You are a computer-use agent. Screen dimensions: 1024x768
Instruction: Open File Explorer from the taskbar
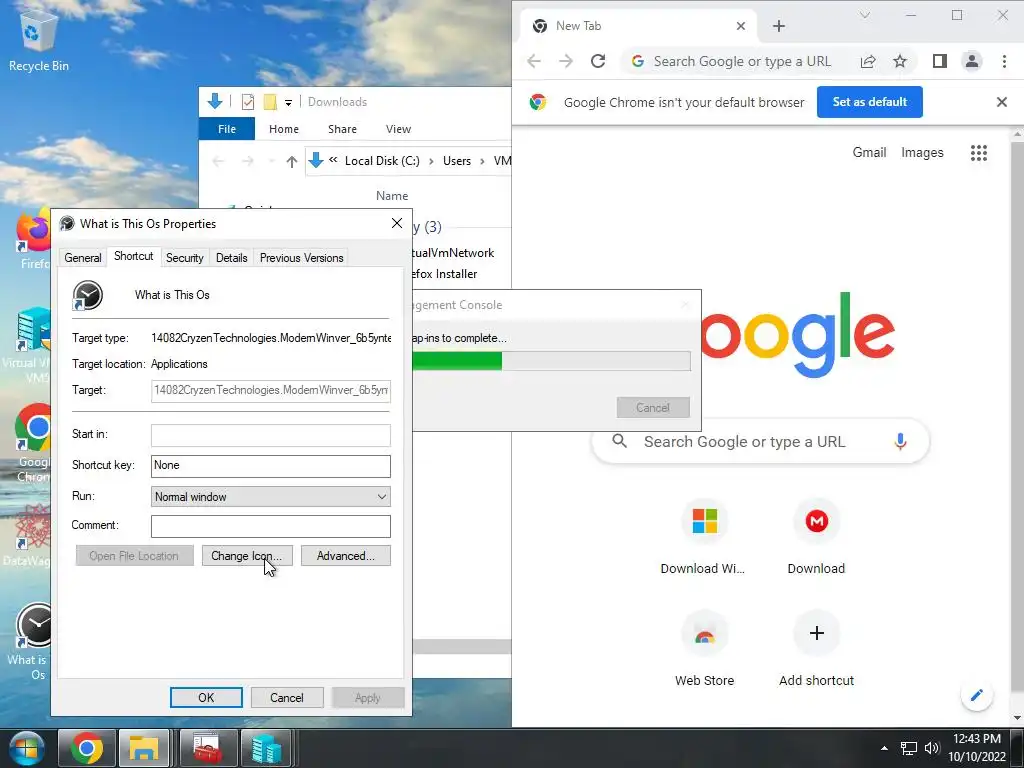[144, 748]
